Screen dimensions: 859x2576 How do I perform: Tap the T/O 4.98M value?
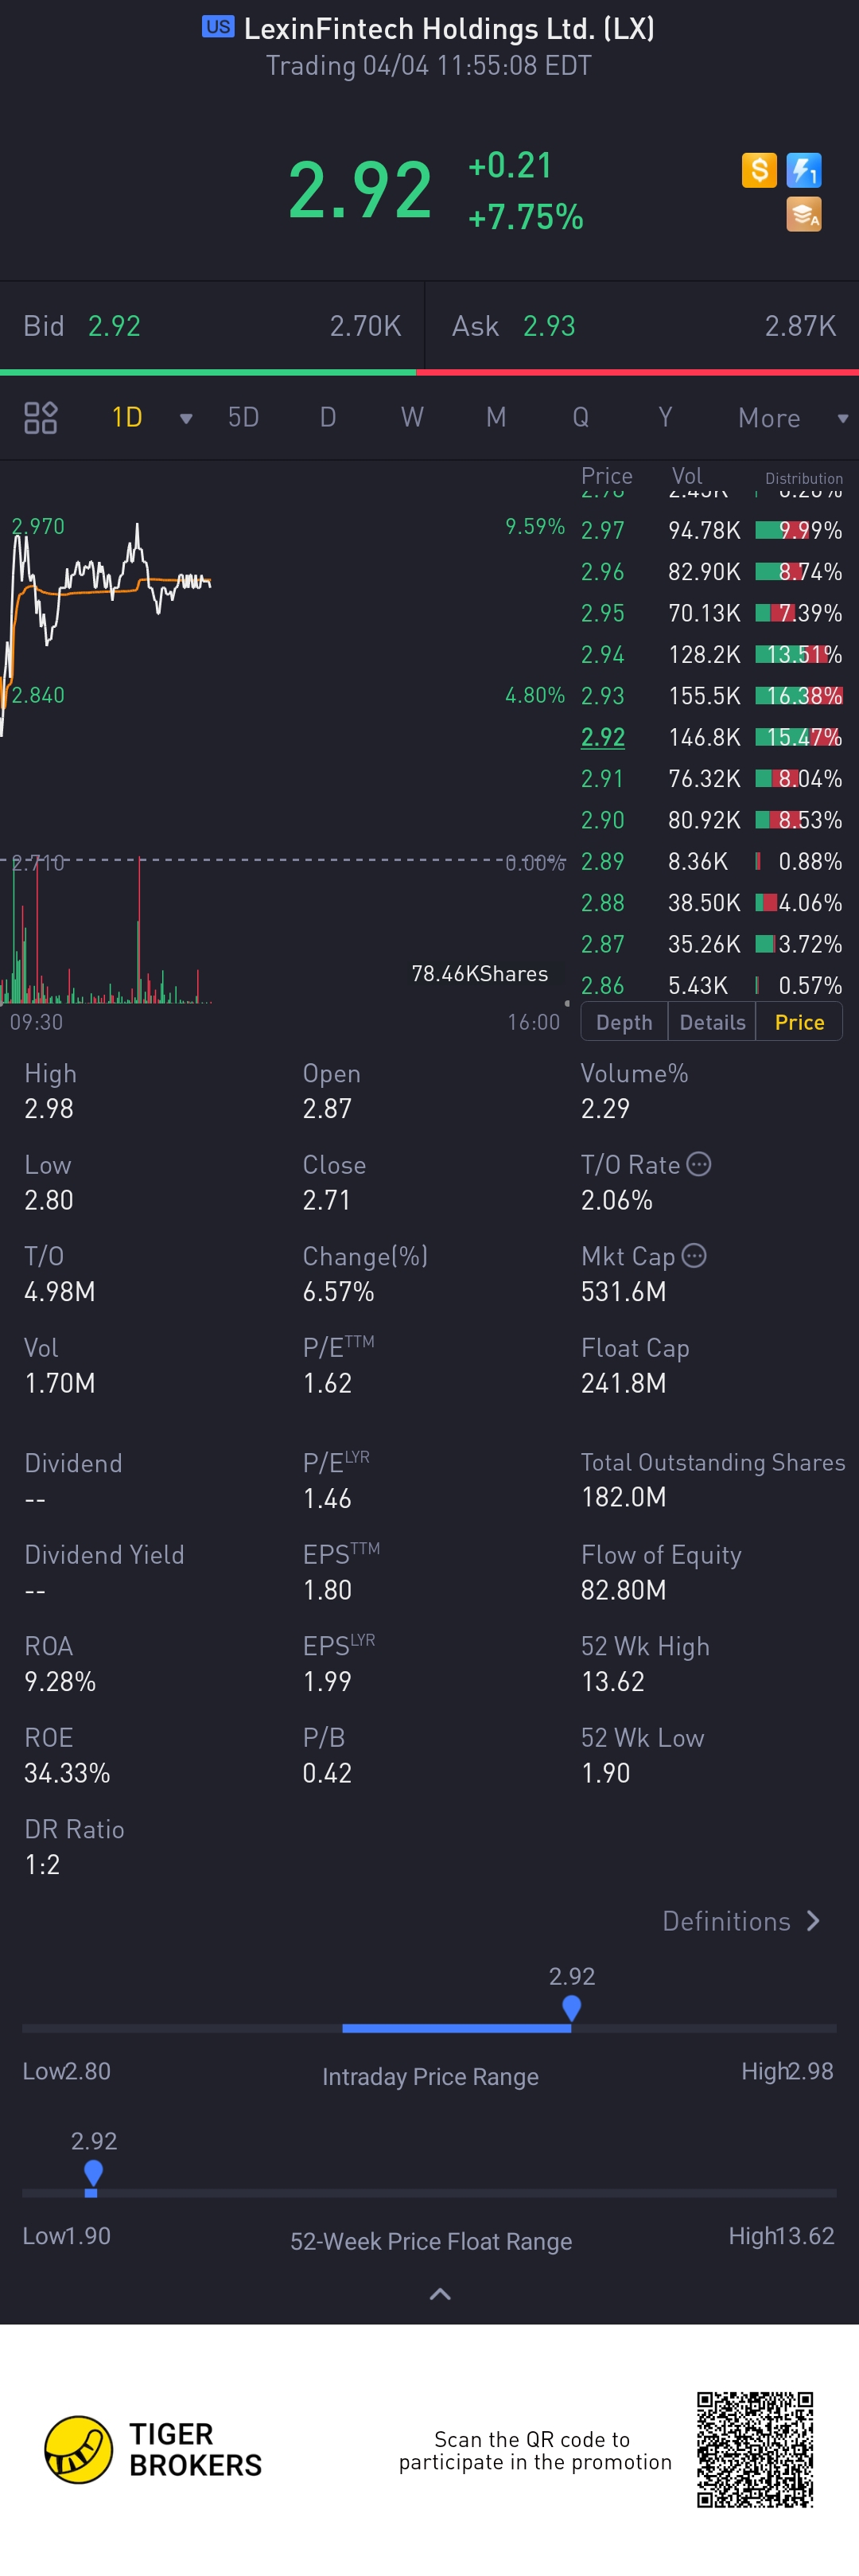[60, 1291]
